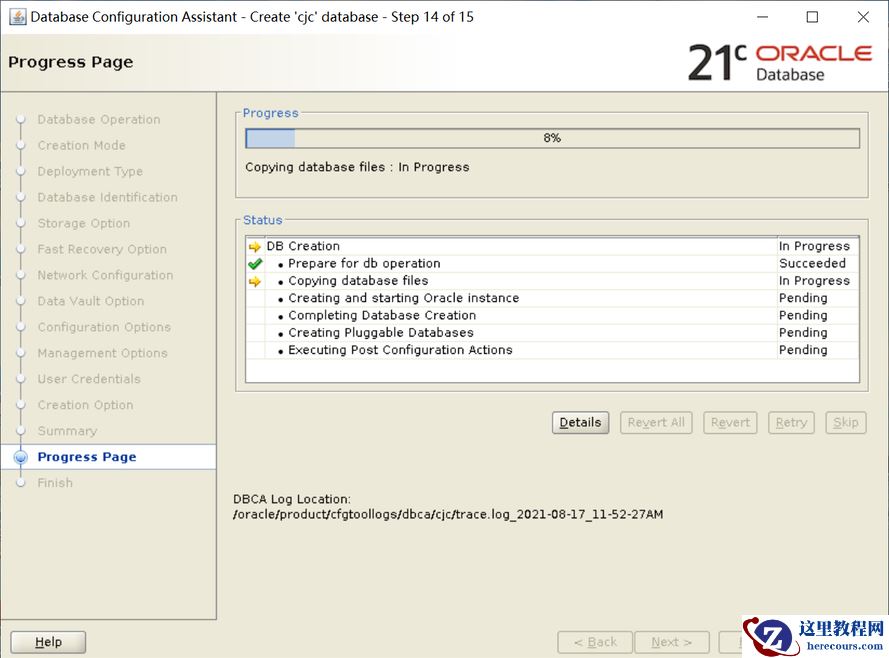
Task: Select Creation Option step in sidebar
Action: [86, 405]
